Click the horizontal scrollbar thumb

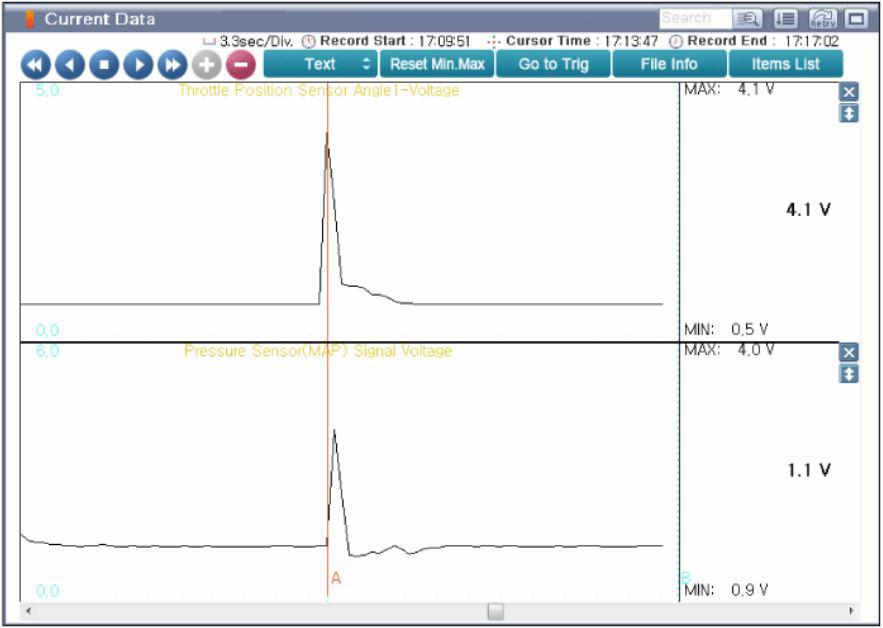[495, 611]
